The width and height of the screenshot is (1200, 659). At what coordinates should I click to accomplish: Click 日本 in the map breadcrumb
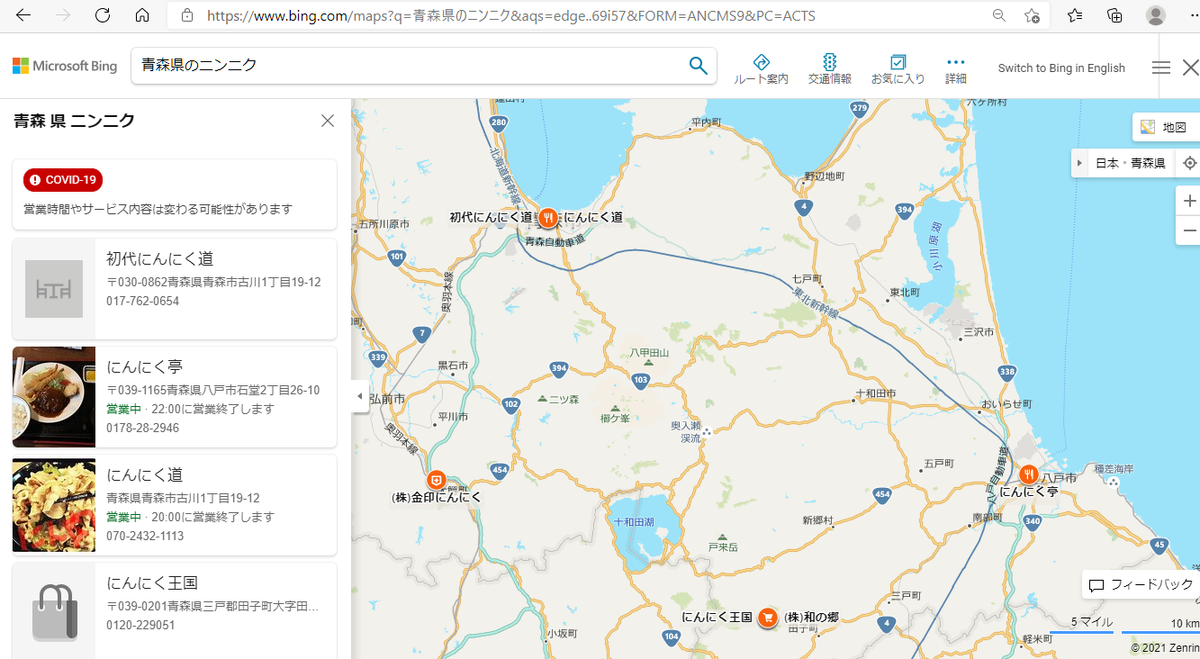point(1106,163)
